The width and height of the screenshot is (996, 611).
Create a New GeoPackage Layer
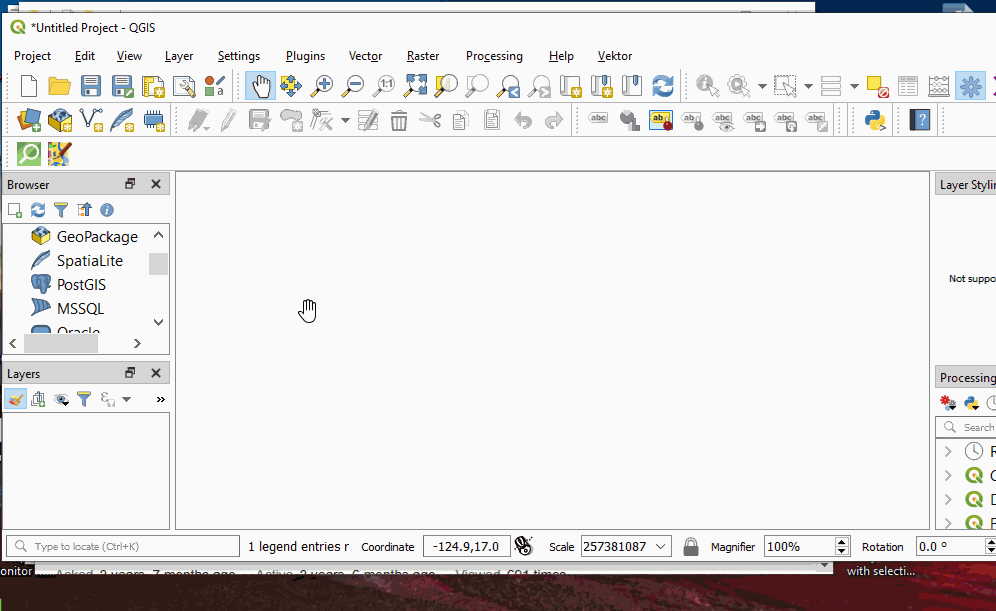(x=60, y=119)
